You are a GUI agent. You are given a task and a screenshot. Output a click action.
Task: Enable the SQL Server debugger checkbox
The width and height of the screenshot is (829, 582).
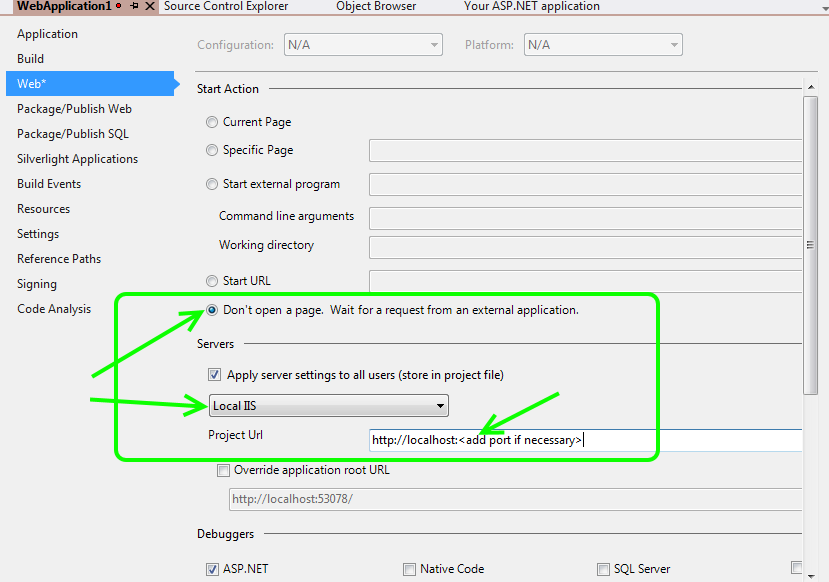coord(603,569)
